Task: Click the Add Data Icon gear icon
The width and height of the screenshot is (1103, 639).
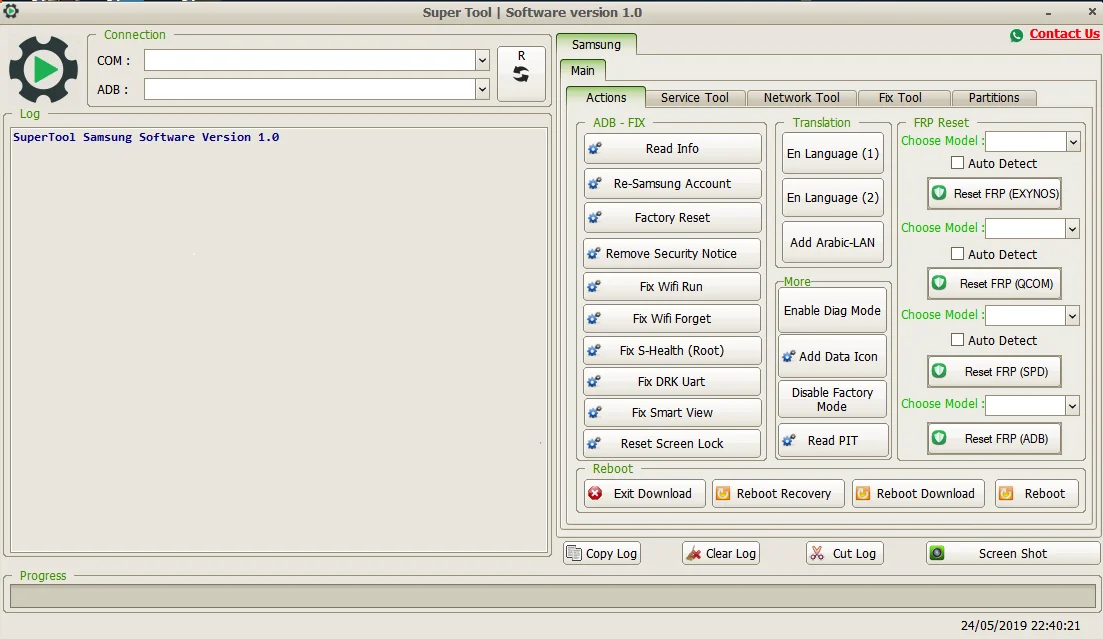Action: (x=789, y=357)
